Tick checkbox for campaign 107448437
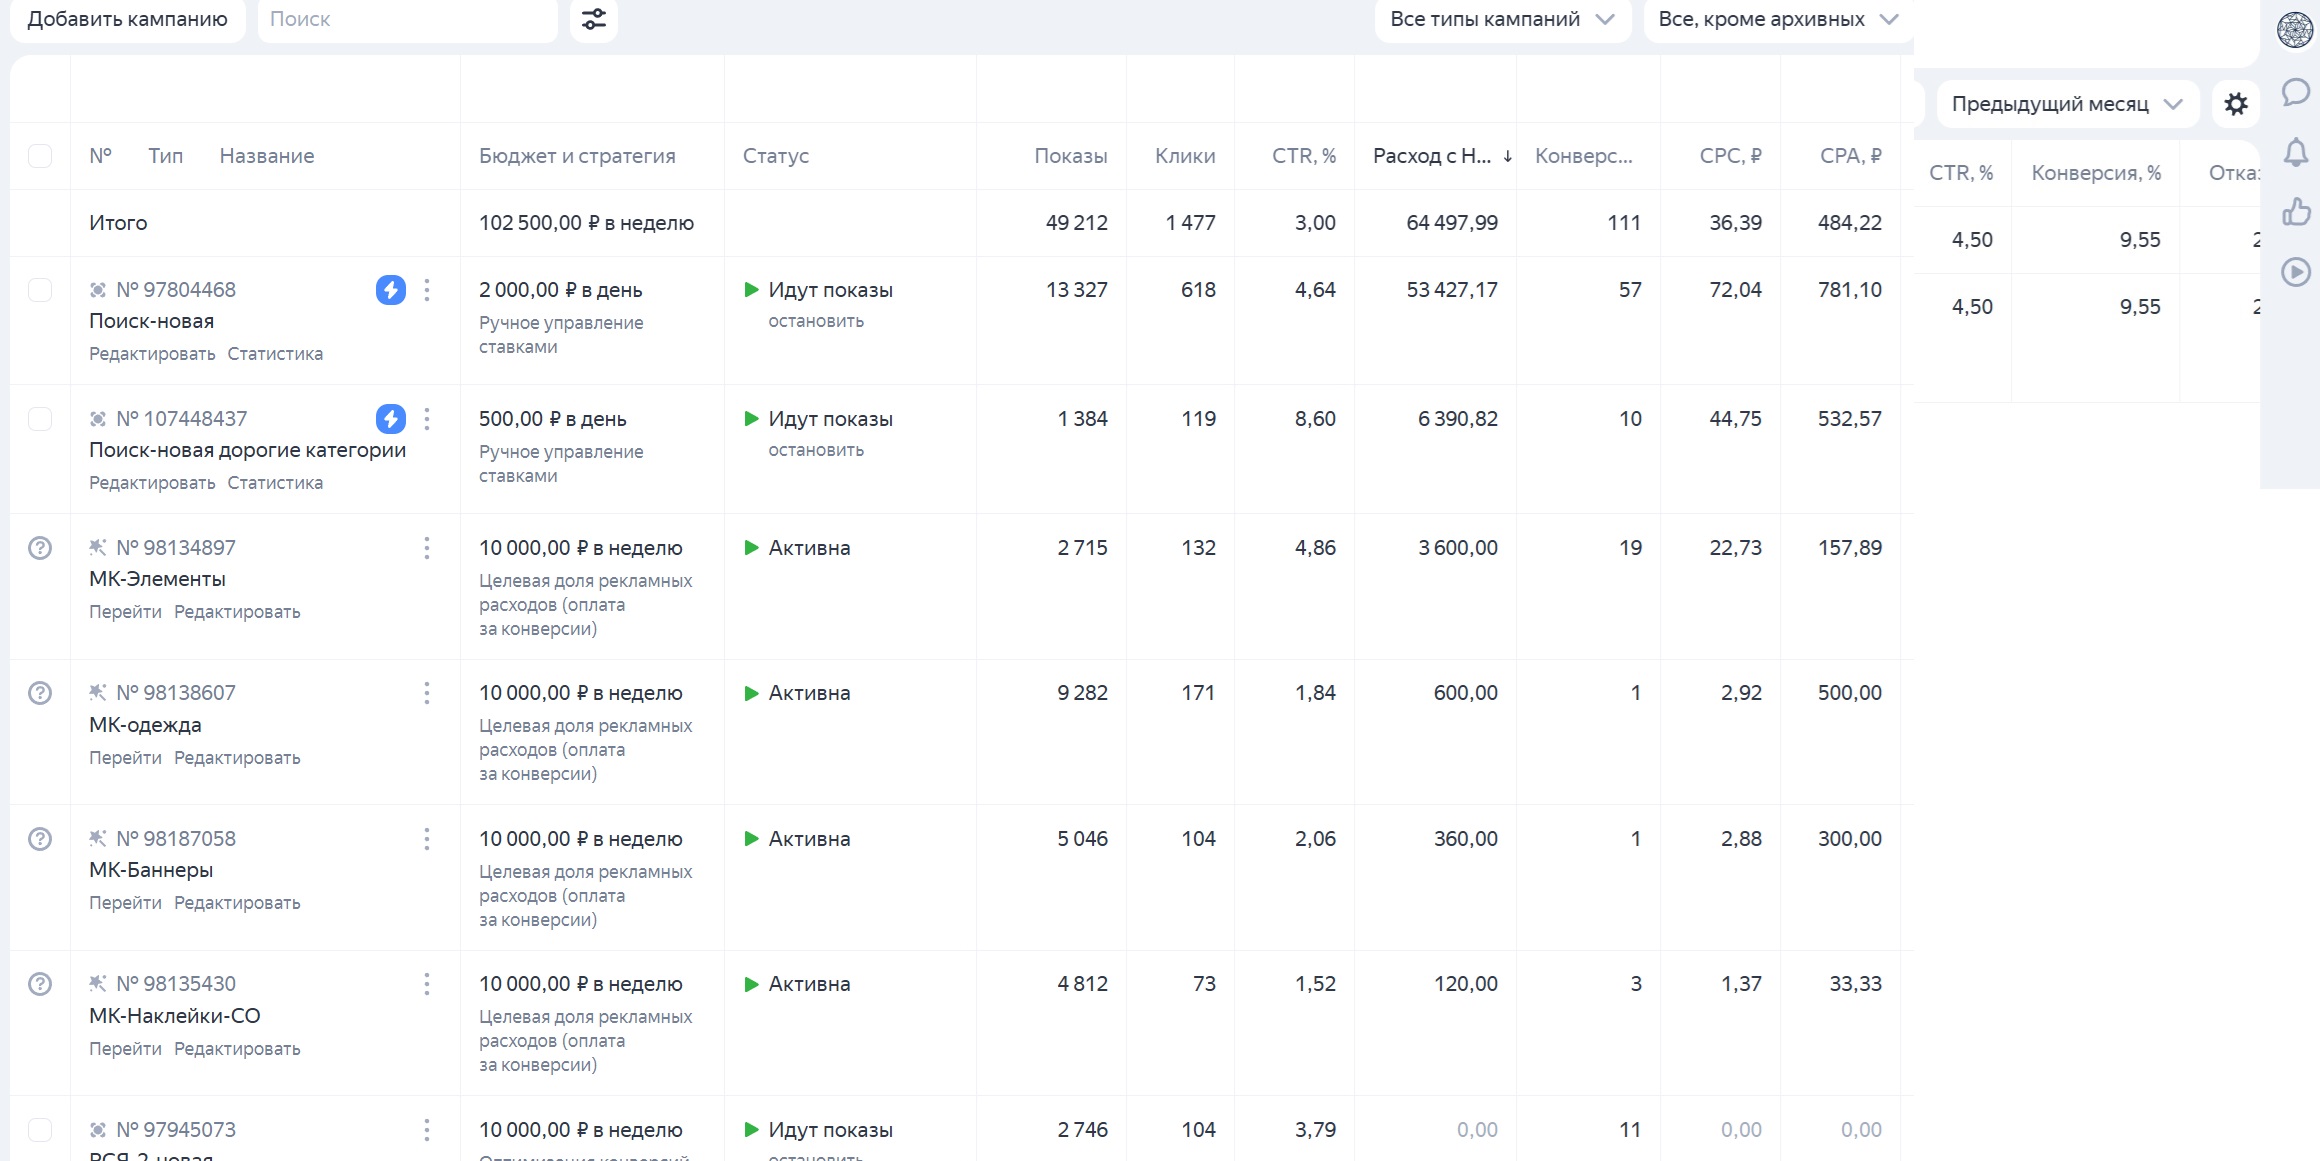 click(x=40, y=419)
